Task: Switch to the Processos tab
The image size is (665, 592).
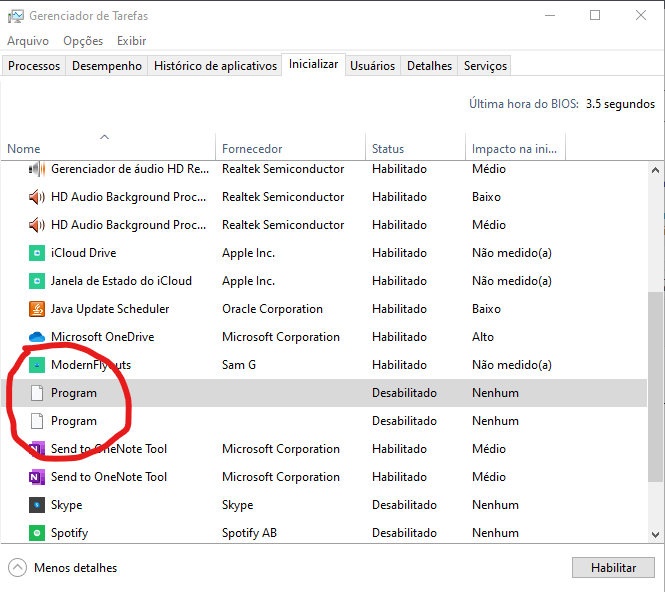Action: click(34, 66)
